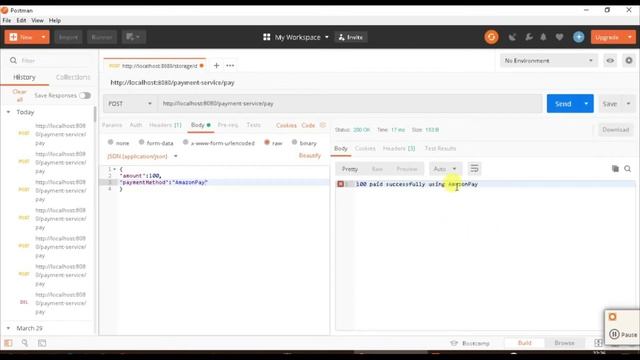The height and width of the screenshot is (360, 640).
Task: Open the notifications bell icon
Action: pos(543,37)
